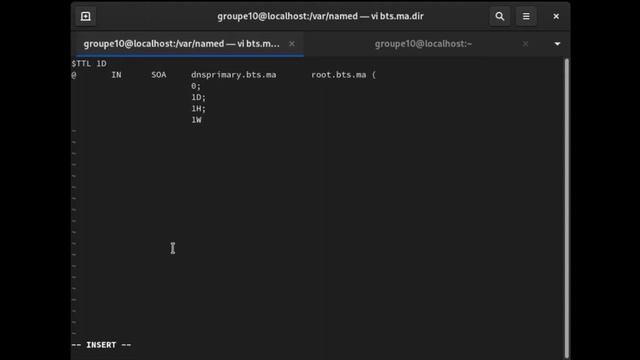The width and height of the screenshot is (640, 360).
Task: Open the terminal search tool
Action: (500, 16)
